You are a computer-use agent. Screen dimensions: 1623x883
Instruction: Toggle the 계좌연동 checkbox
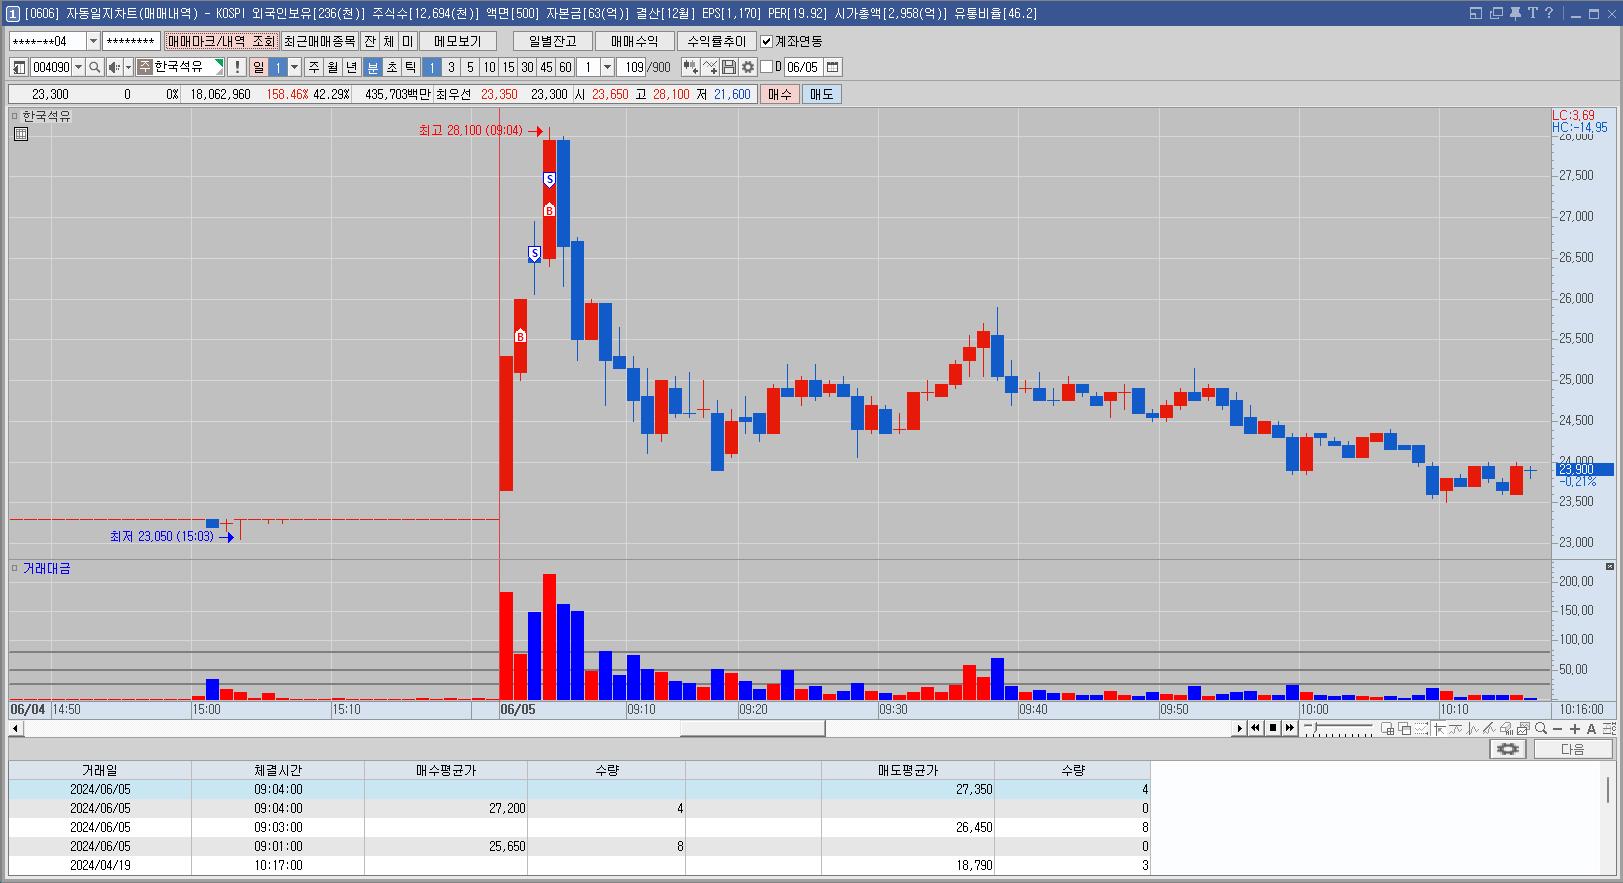pos(767,41)
